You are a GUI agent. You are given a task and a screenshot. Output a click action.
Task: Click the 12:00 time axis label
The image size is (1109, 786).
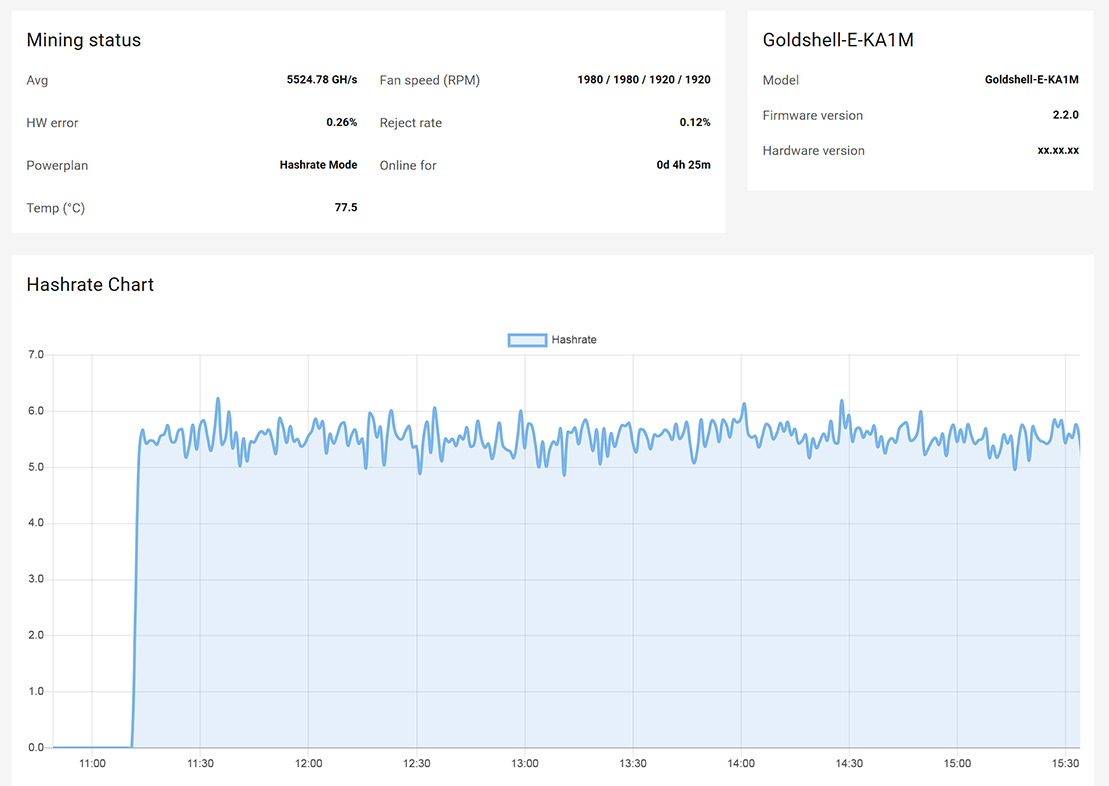click(308, 764)
